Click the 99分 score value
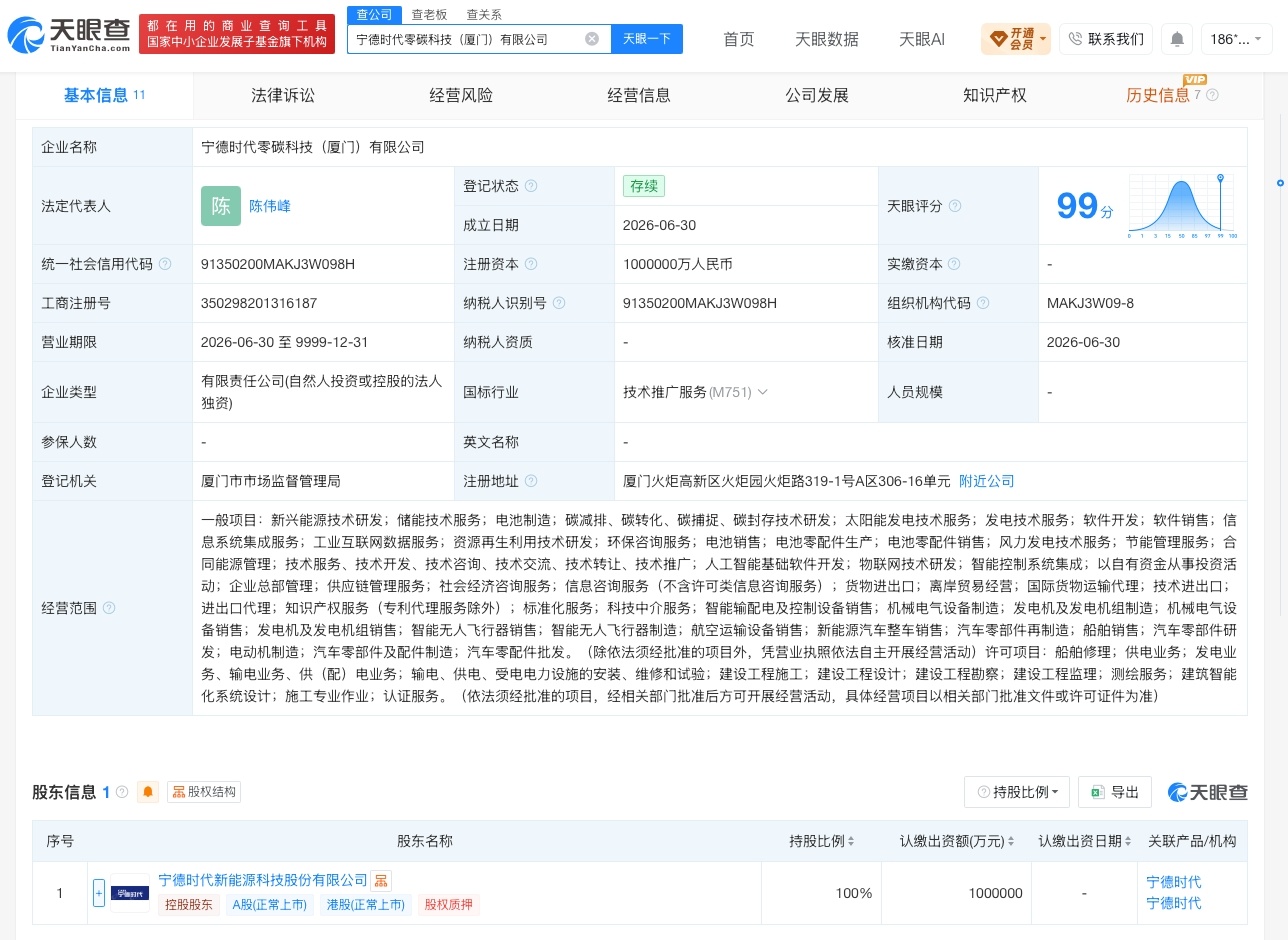The image size is (1288, 940). click(x=1085, y=206)
